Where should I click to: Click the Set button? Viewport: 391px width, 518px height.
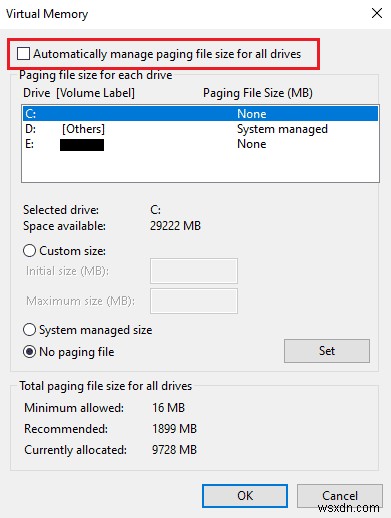(x=327, y=351)
